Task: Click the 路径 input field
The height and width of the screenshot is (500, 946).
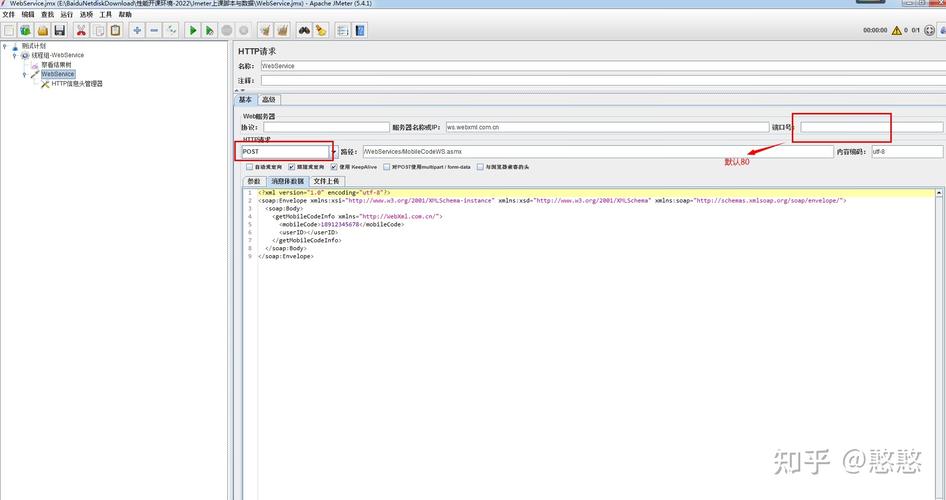Action: pyautogui.click(x=598, y=152)
